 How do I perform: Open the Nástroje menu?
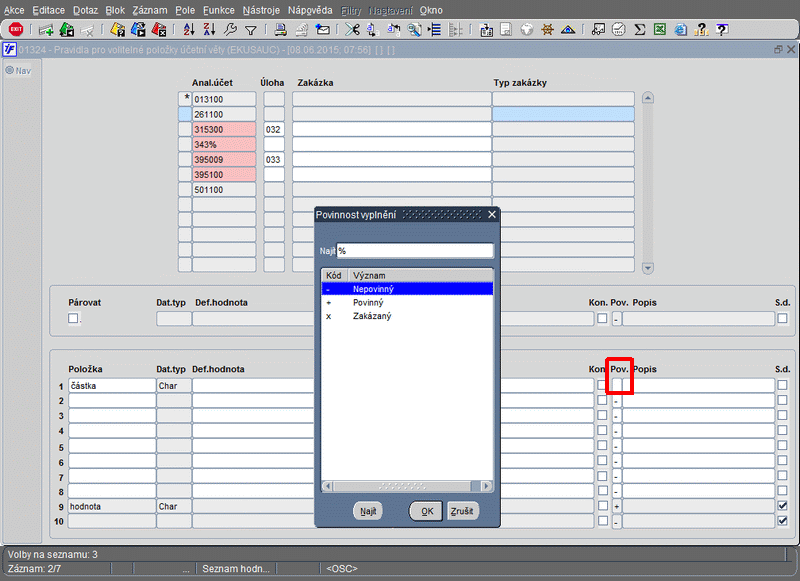261,10
